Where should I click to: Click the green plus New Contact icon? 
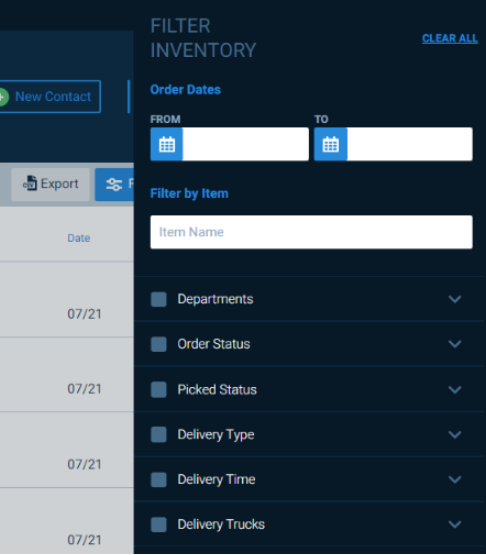[3, 97]
